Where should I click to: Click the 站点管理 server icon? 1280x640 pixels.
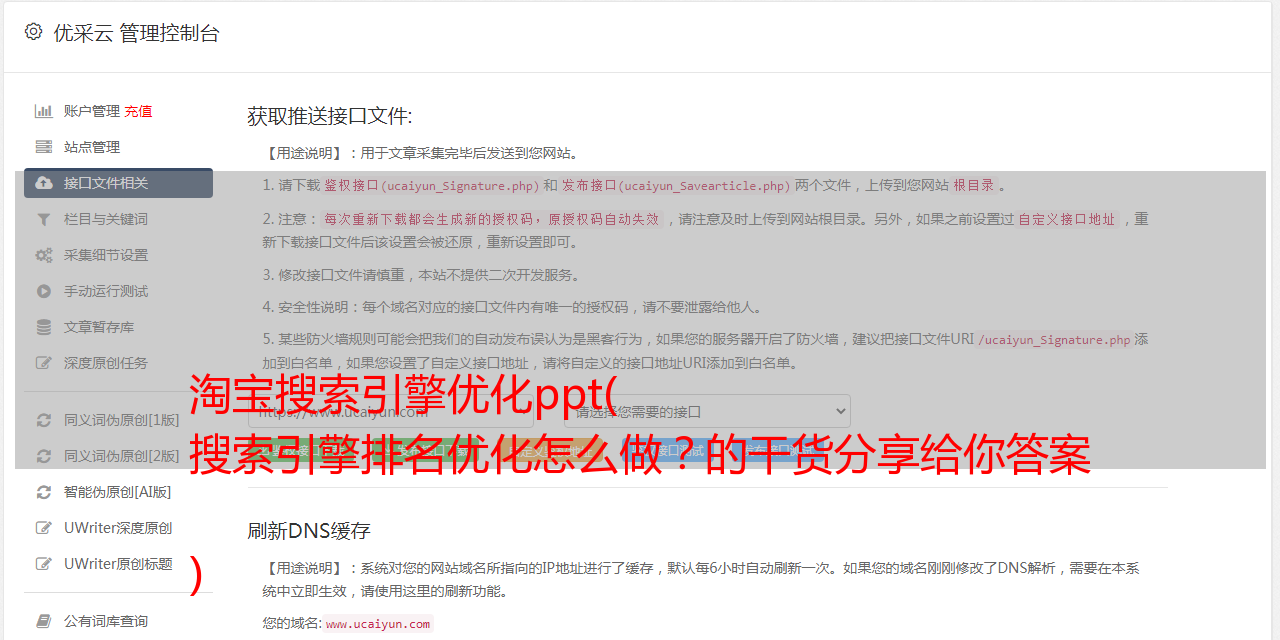44,147
